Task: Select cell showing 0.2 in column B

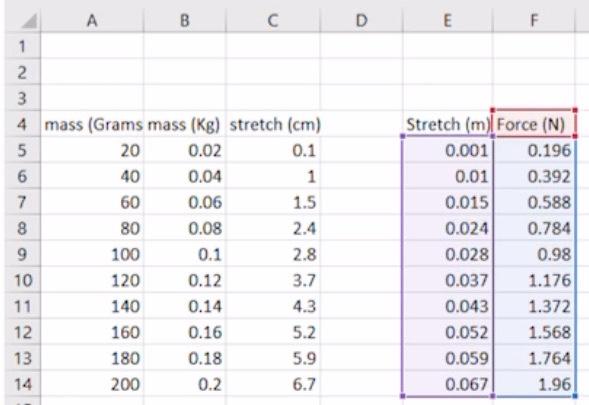Action: 184,384
